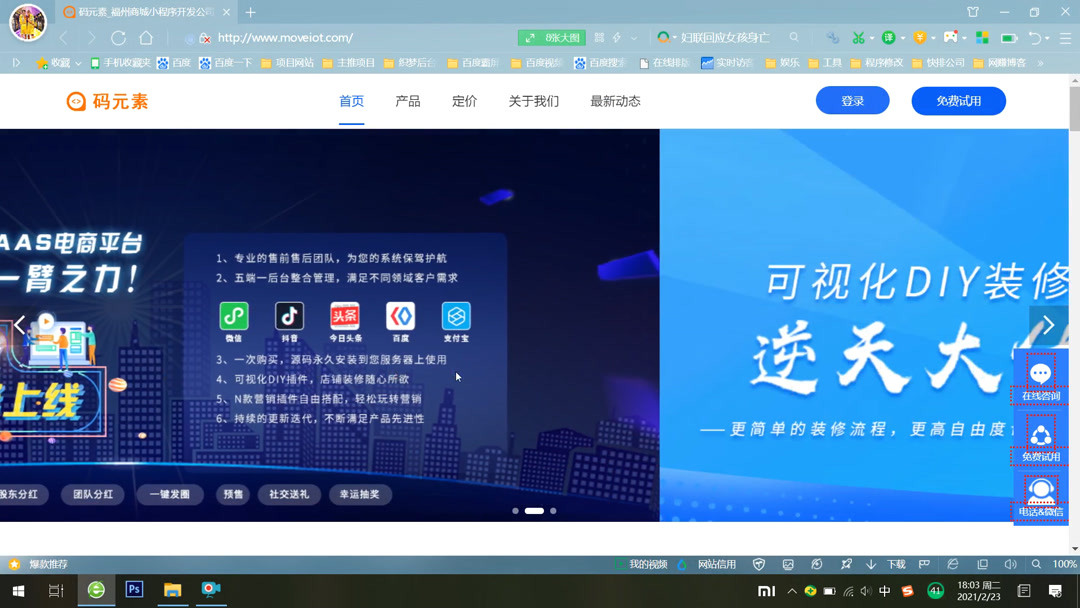Expand hidden tray icons with the chevron
The width and height of the screenshot is (1080, 608).
[791, 591]
